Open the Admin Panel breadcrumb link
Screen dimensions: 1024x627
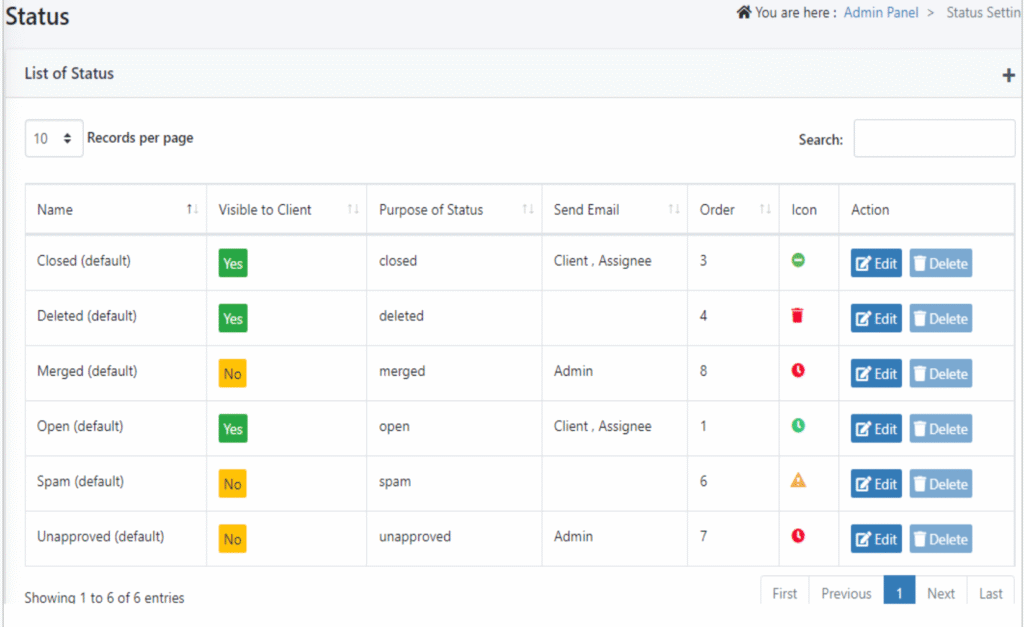[881, 13]
